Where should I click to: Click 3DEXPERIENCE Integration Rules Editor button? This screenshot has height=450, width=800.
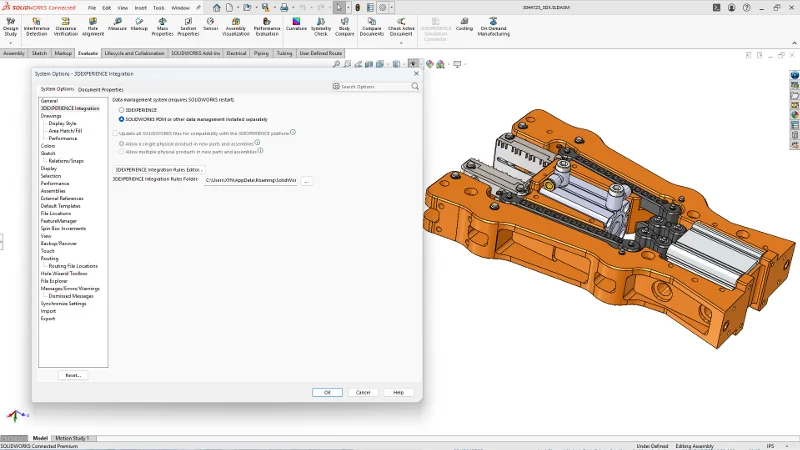(159, 170)
